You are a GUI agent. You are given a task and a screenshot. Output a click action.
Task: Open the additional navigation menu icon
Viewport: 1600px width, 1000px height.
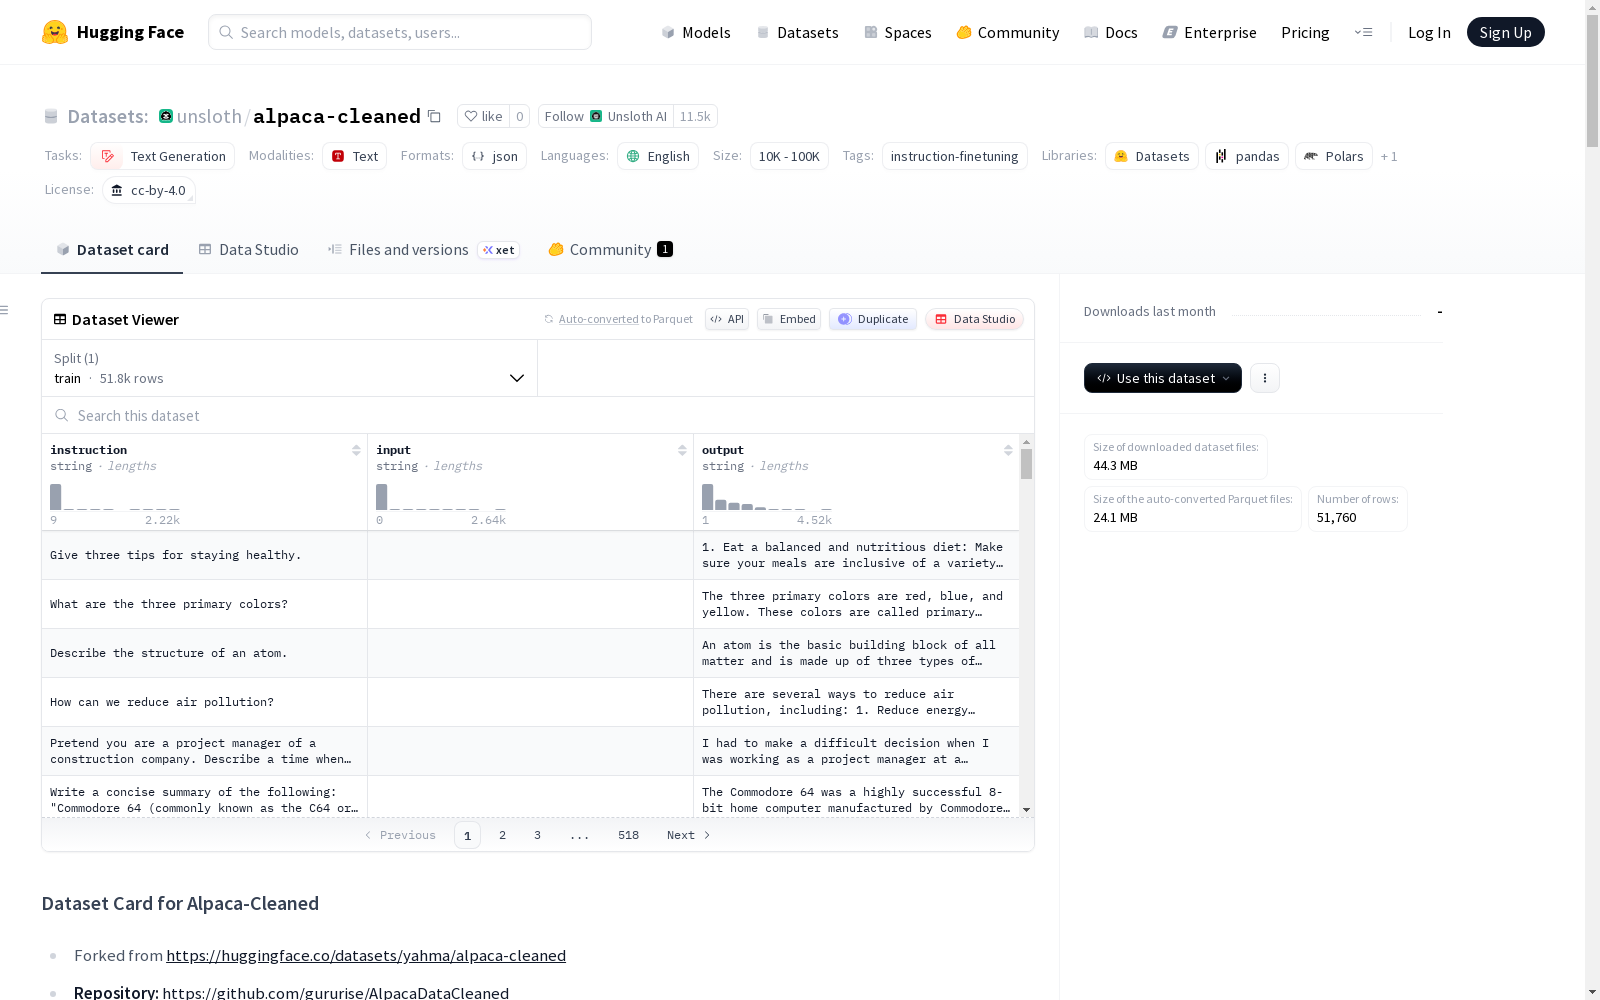click(x=1363, y=32)
